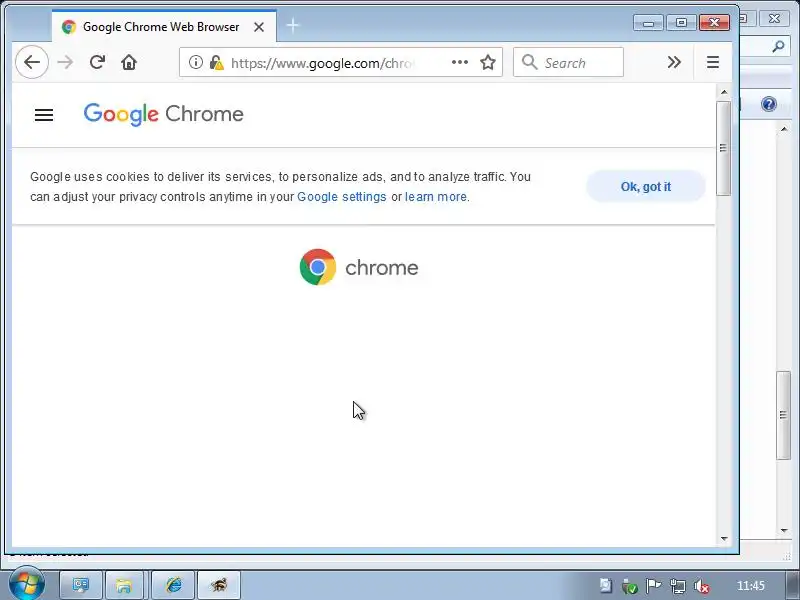This screenshot has height=600, width=800.
Task: Grab the Firefox vertical scrollbar thumb
Action: click(723, 148)
